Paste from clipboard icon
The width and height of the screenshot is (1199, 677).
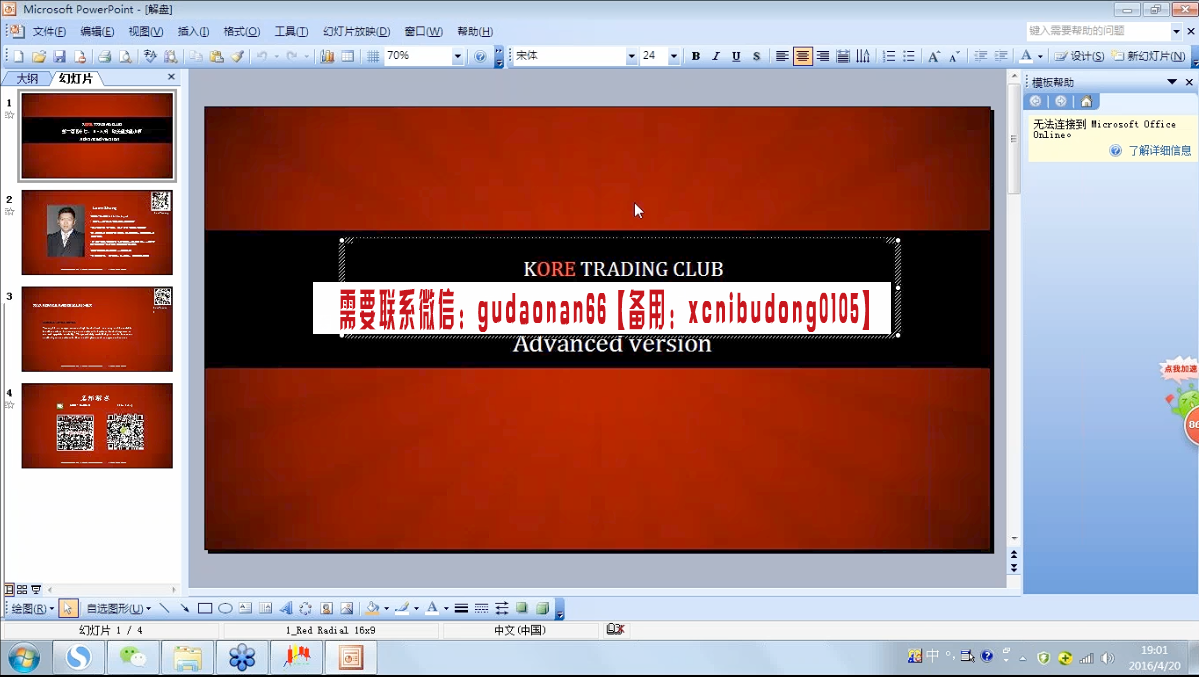point(217,56)
